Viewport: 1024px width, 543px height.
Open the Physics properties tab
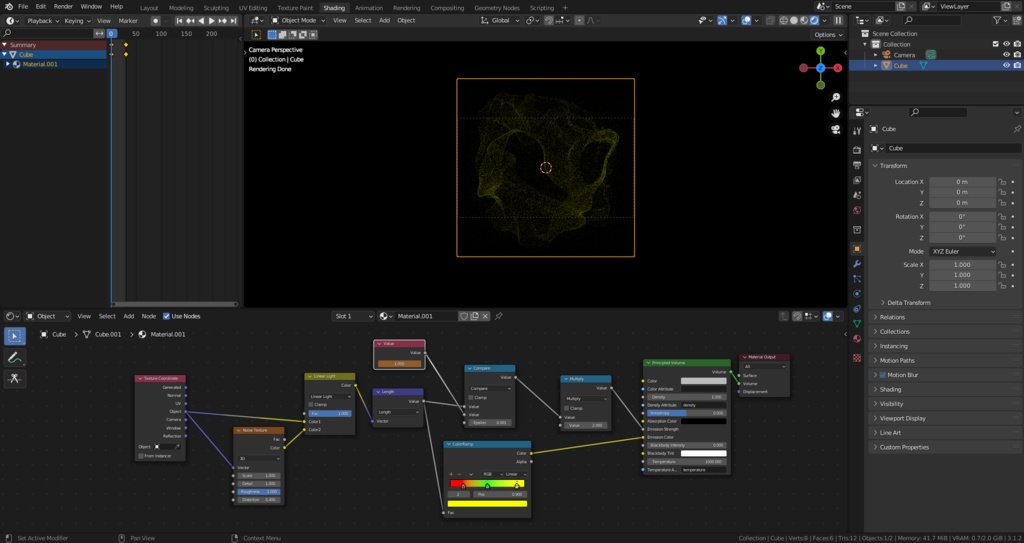click(857, 293)
